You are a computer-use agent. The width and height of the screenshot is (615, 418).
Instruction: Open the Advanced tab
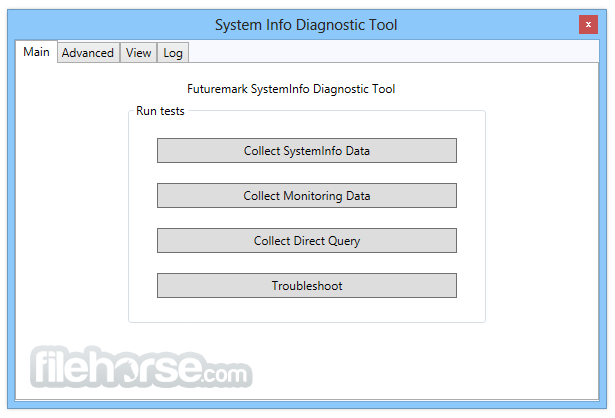point(88,53)
